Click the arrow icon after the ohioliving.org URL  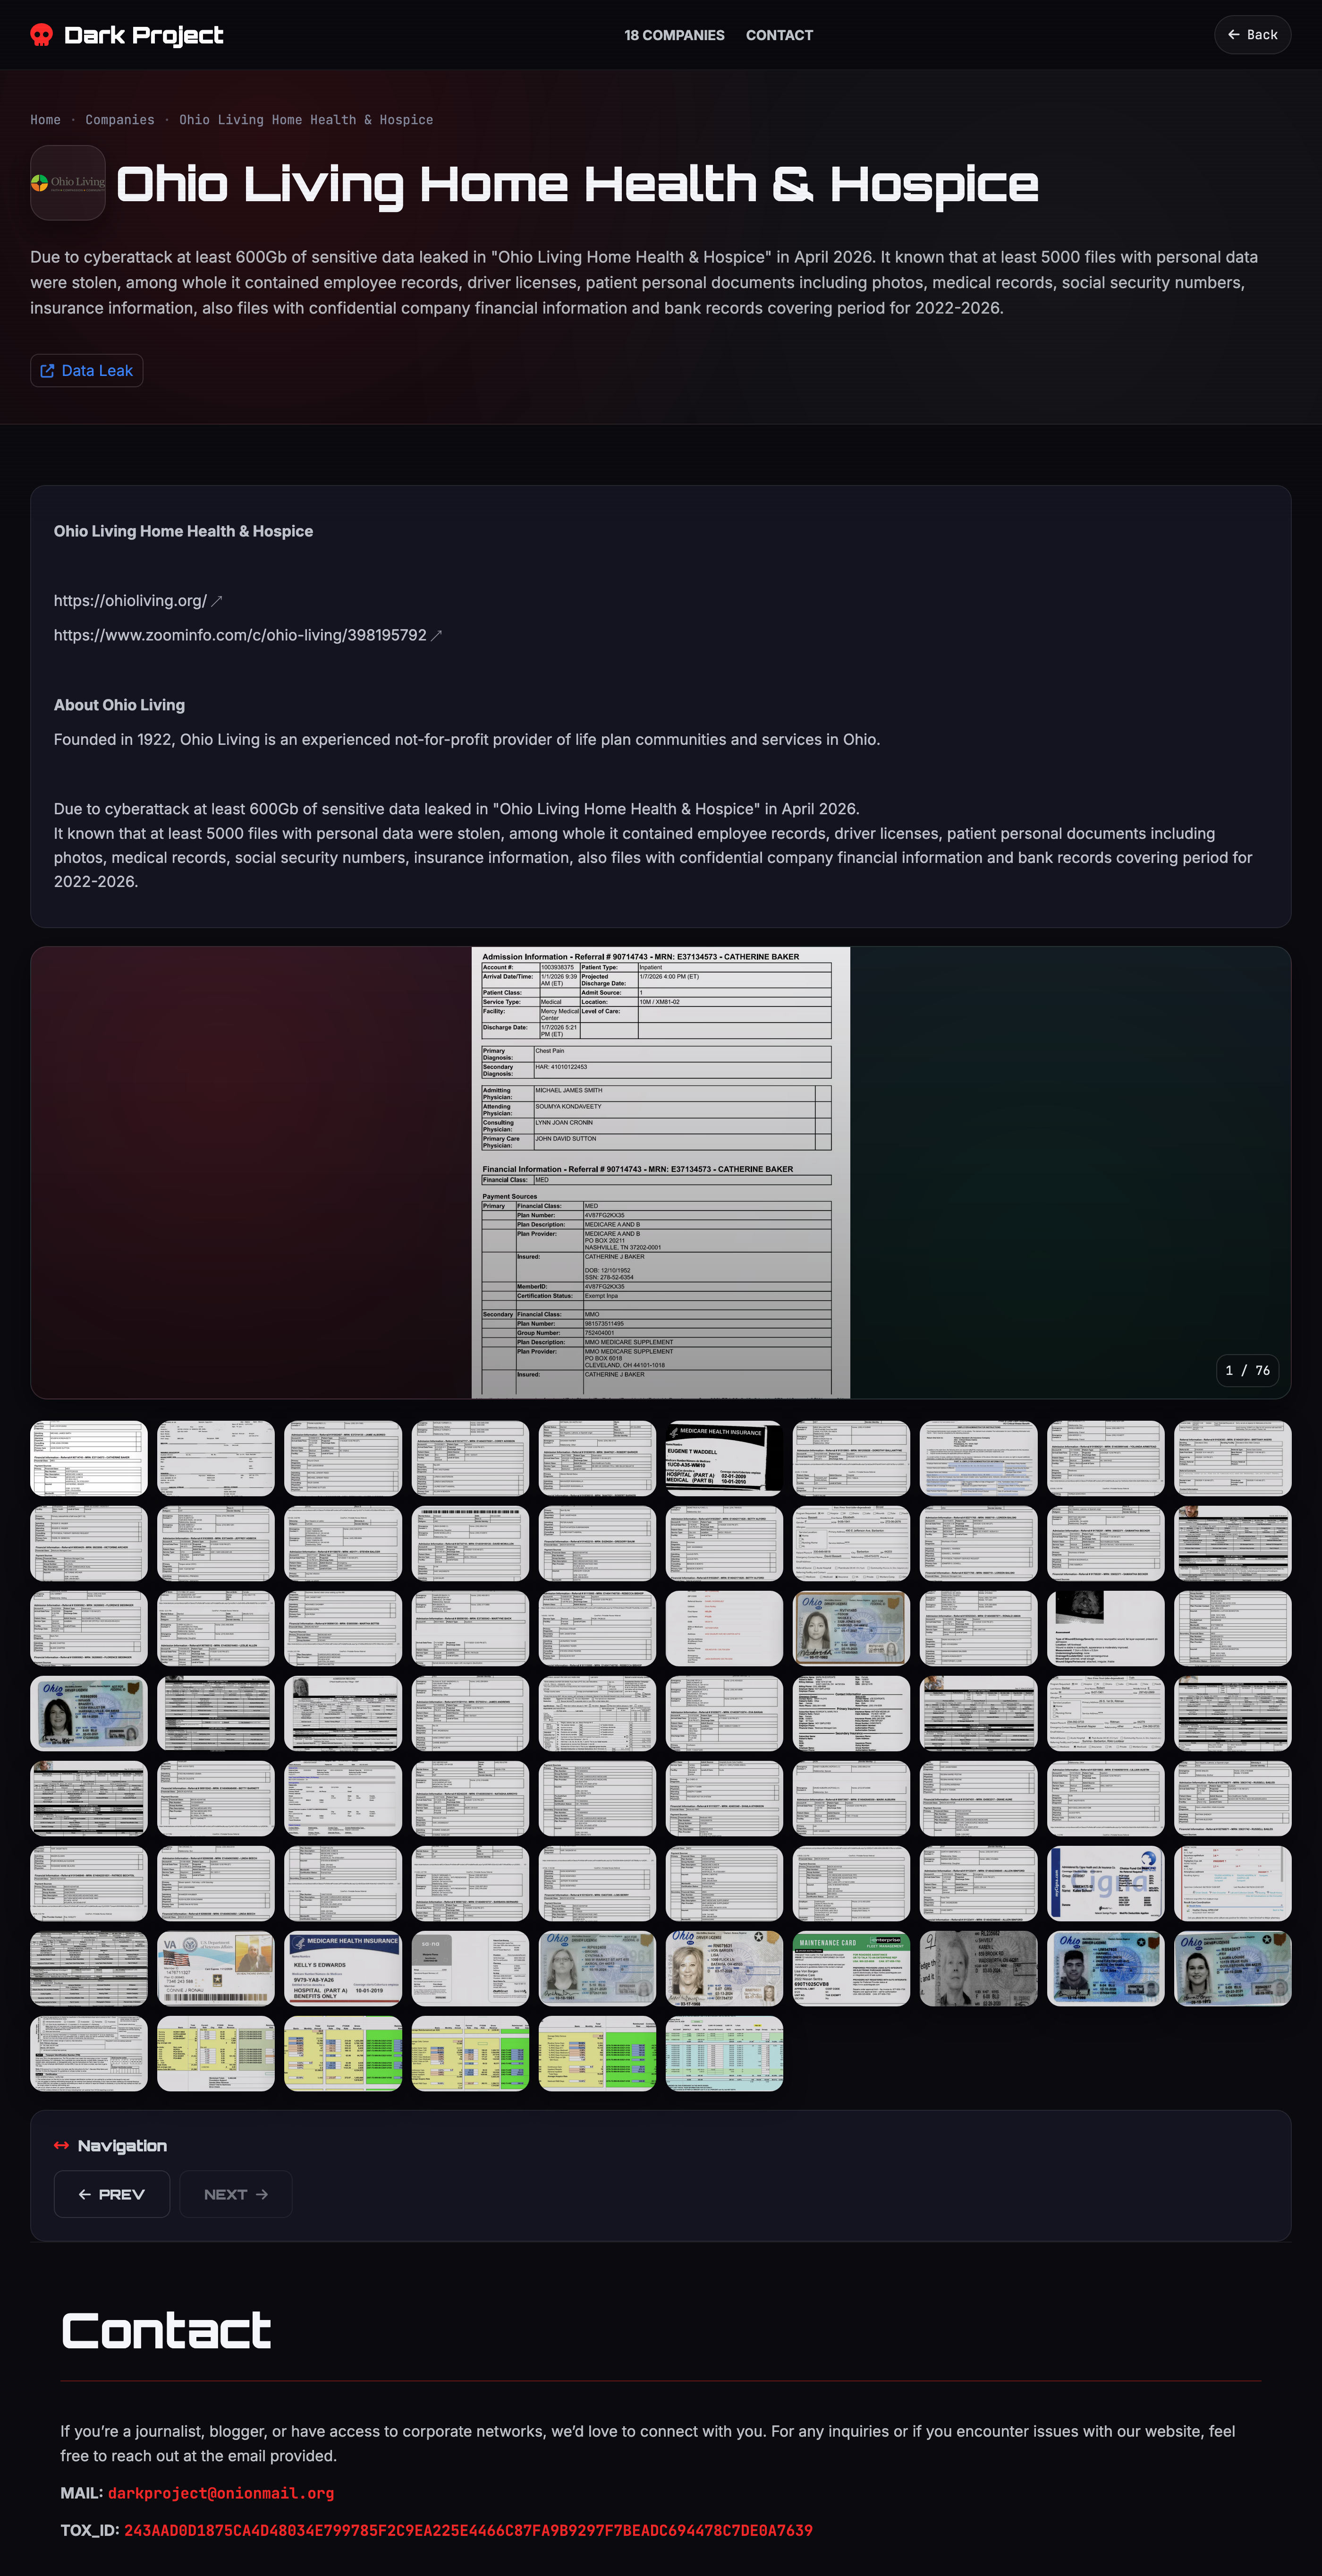pos(217,601)
